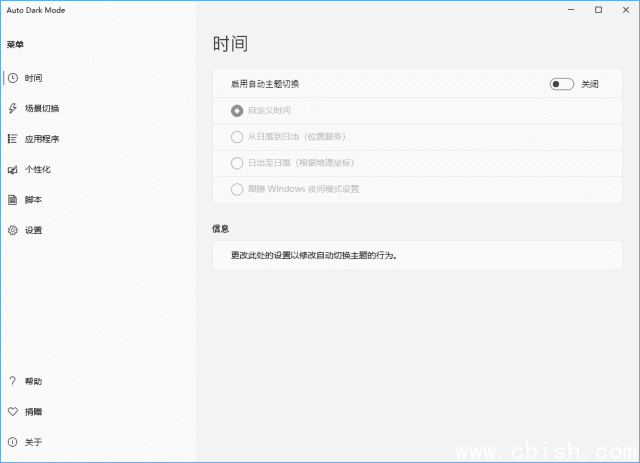Viewport: 640px width, 463px height.
Task: Click the 关于 info icon
Action: coord(12,442)
